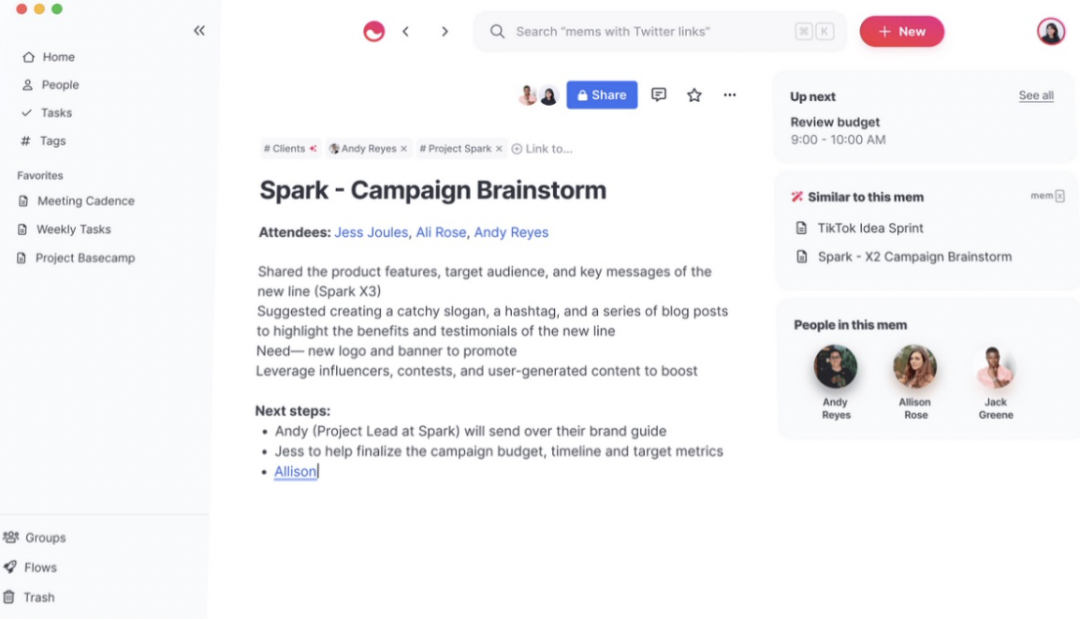Open Ali Rose attendee link
Image resolution: width=1080 pixels, height=620 pixels.
[441, 233]
